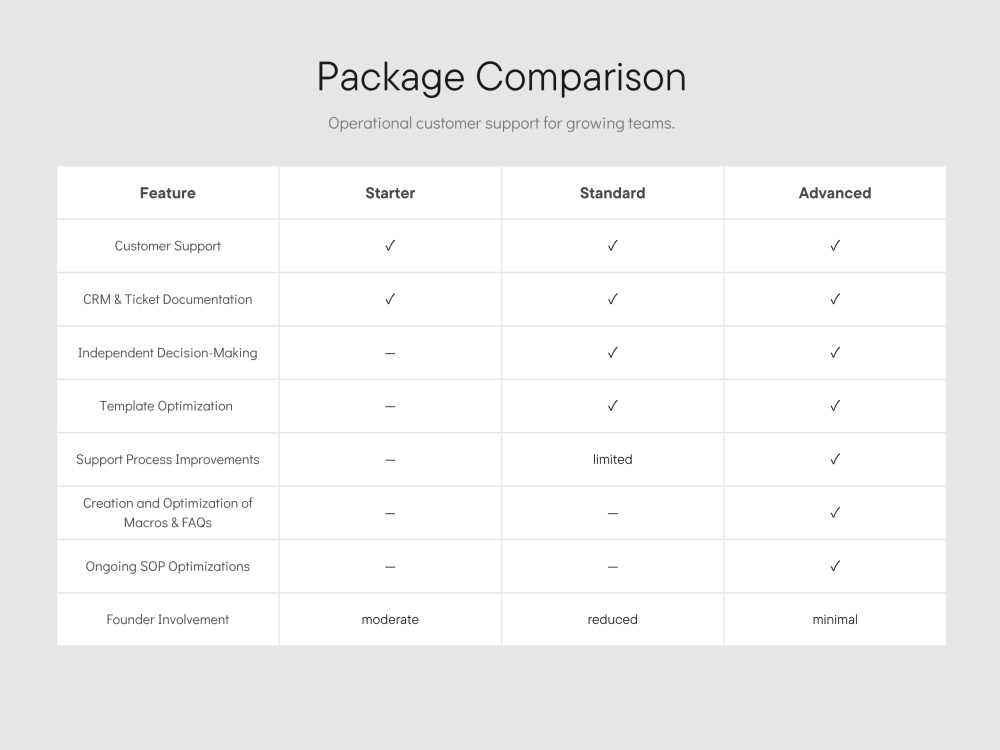Viewport: 1000px width, 750px height.
Task: Click Starter checkmark for Customer Support
Action: pyautogui.click(x=390, y=246)
